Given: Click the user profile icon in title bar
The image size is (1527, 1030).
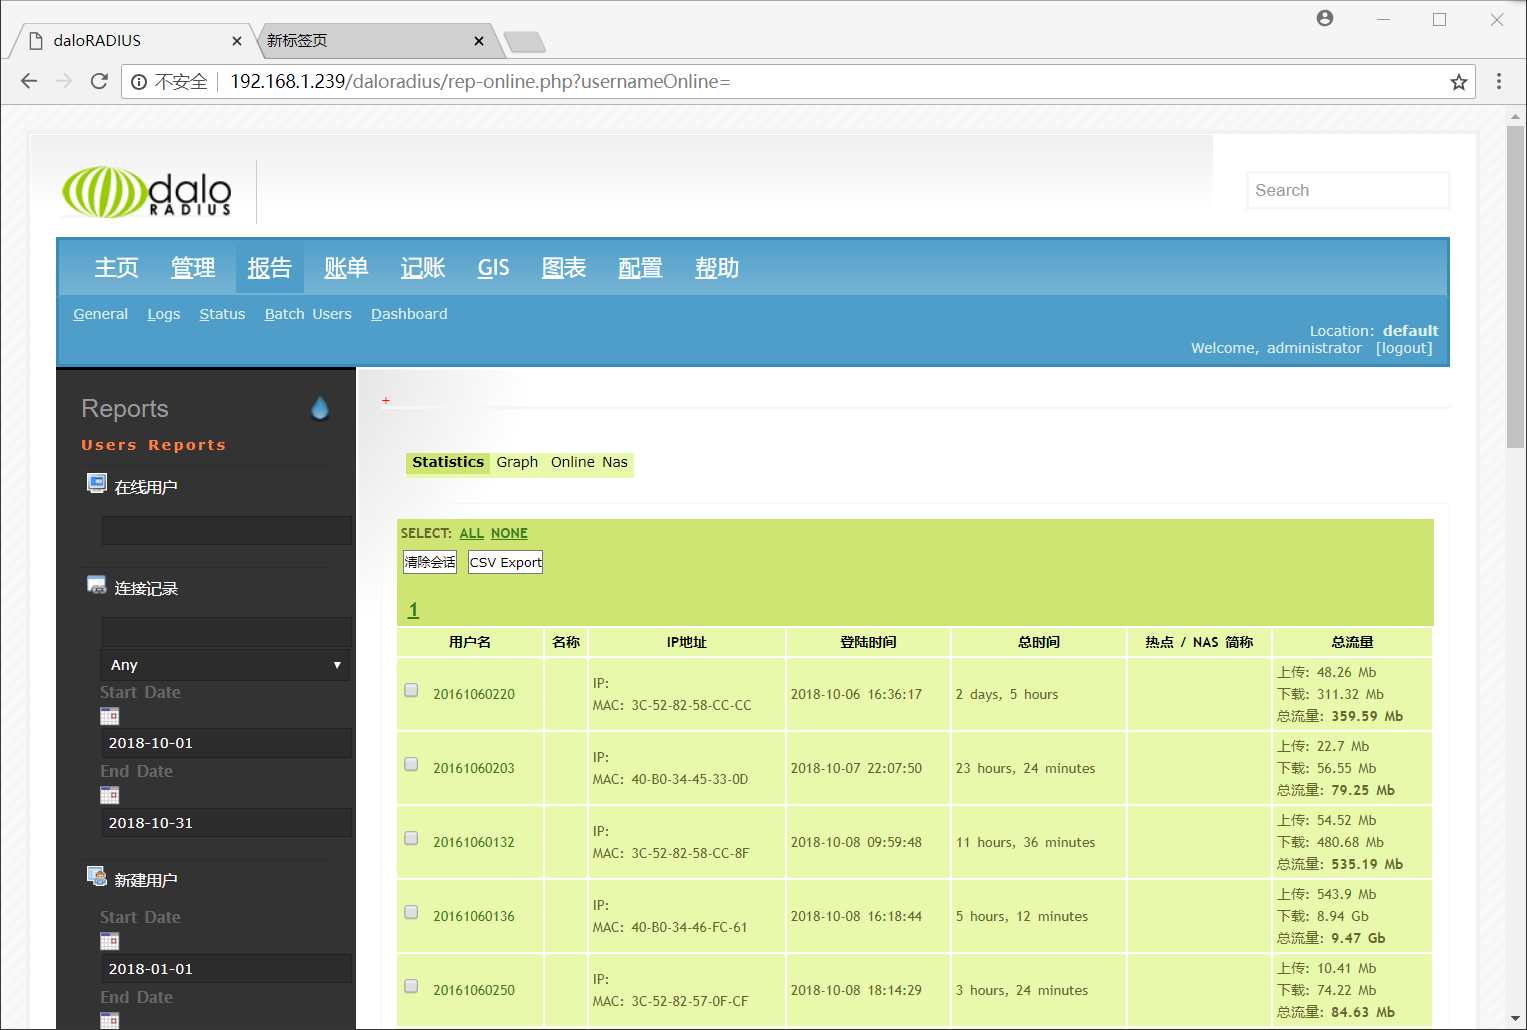Looking at the screenshot, I should tap(1324, 17).
